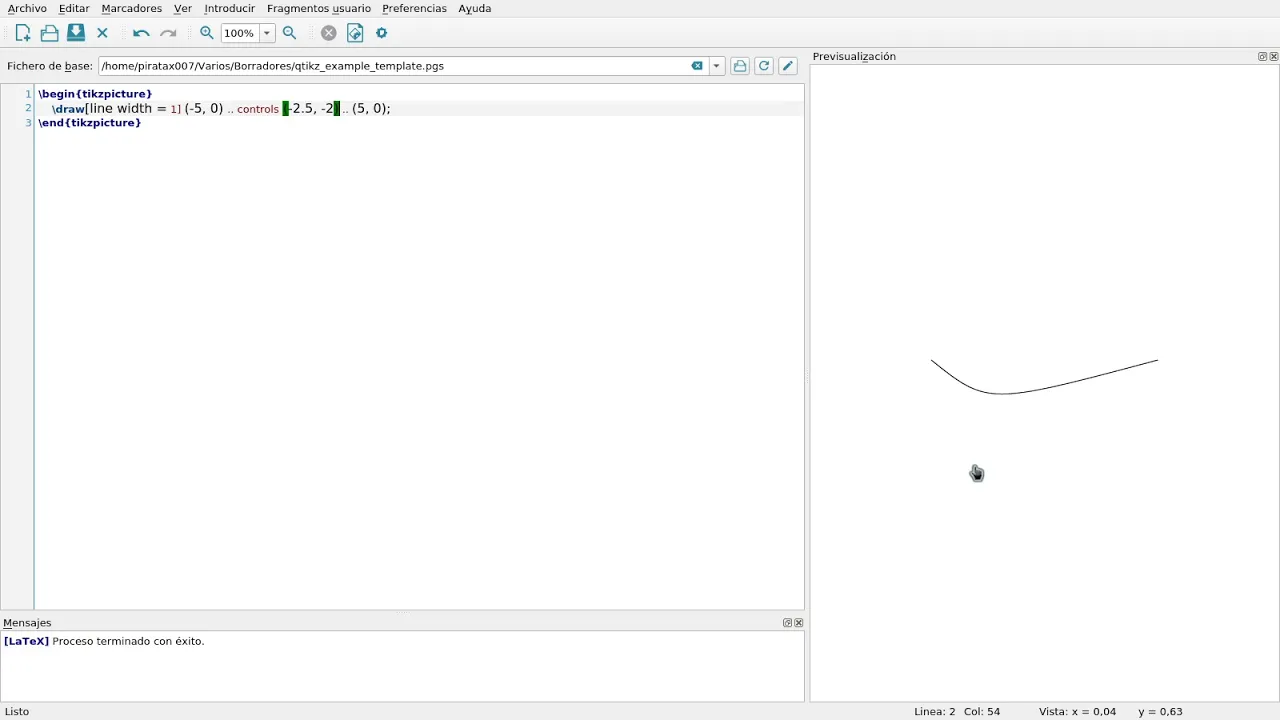The image size is (1280, 720).
Task: Click the 'y = 0,63' status readout
Action: coord(1160,712)
